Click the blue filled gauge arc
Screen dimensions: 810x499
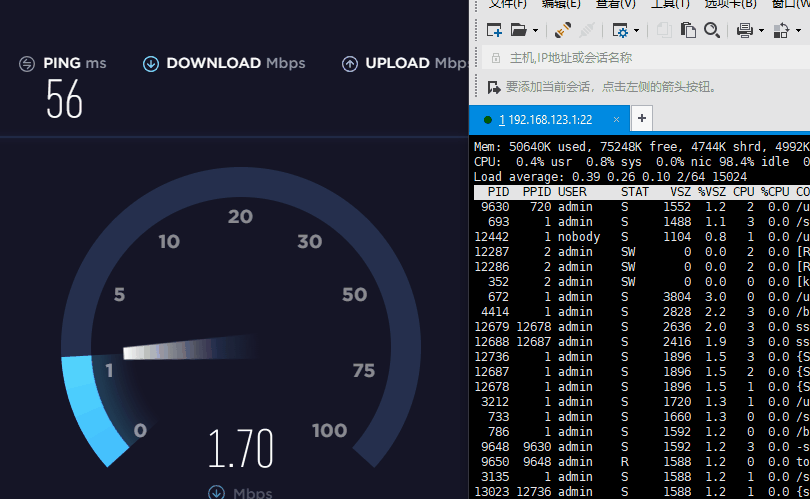[x=91, y=411]
